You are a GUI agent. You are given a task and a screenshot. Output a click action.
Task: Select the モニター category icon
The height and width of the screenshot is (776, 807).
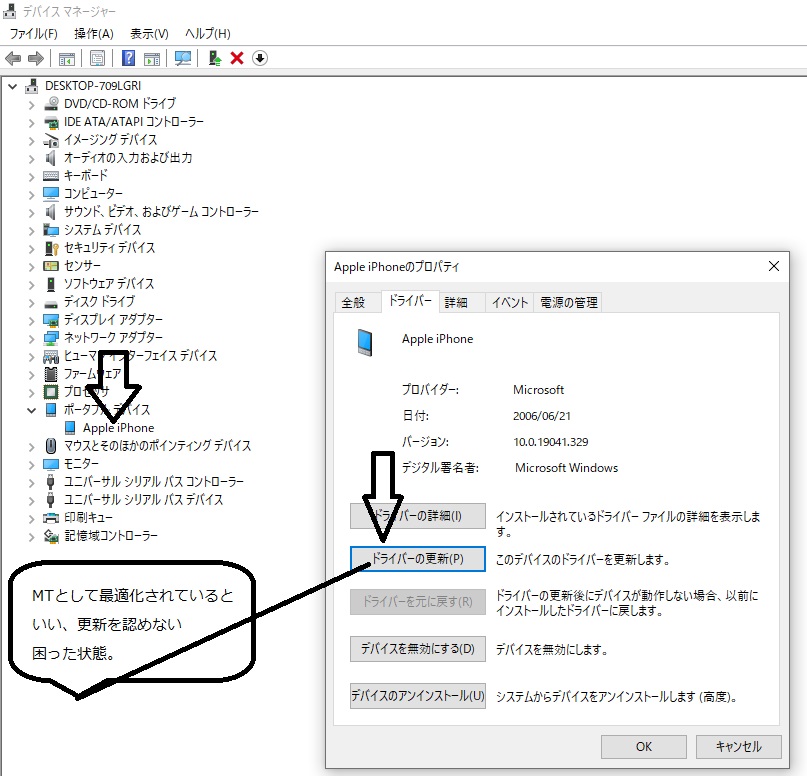coord(51,464)
